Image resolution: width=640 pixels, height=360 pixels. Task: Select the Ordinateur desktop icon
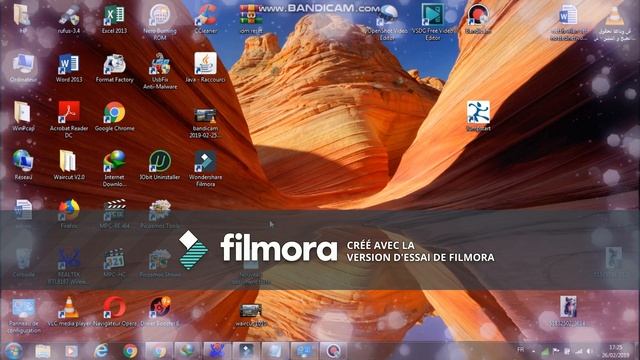[23, 67]
